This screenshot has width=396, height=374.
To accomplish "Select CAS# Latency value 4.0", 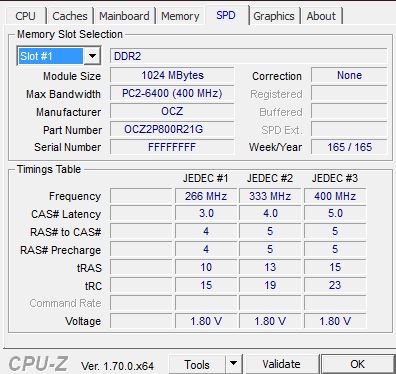I will (270, 213).
